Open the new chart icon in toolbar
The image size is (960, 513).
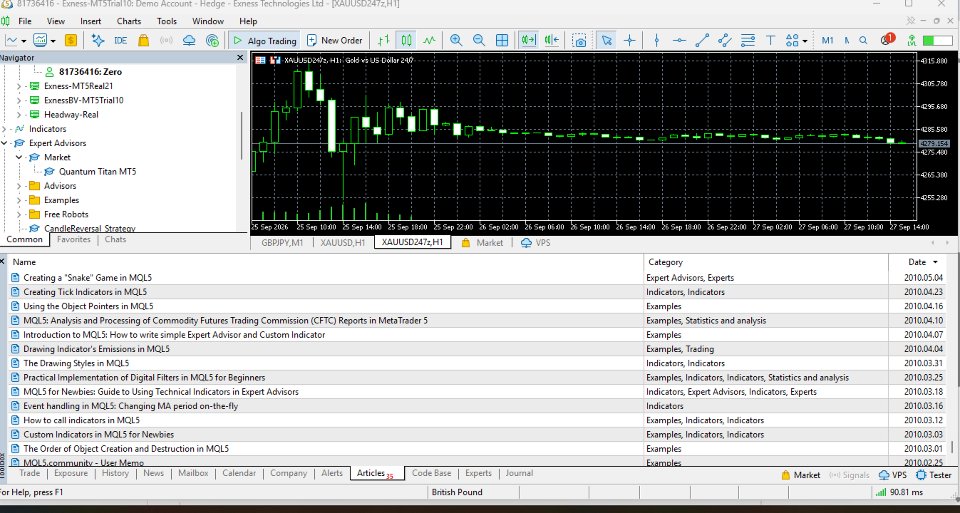[12, 40]
